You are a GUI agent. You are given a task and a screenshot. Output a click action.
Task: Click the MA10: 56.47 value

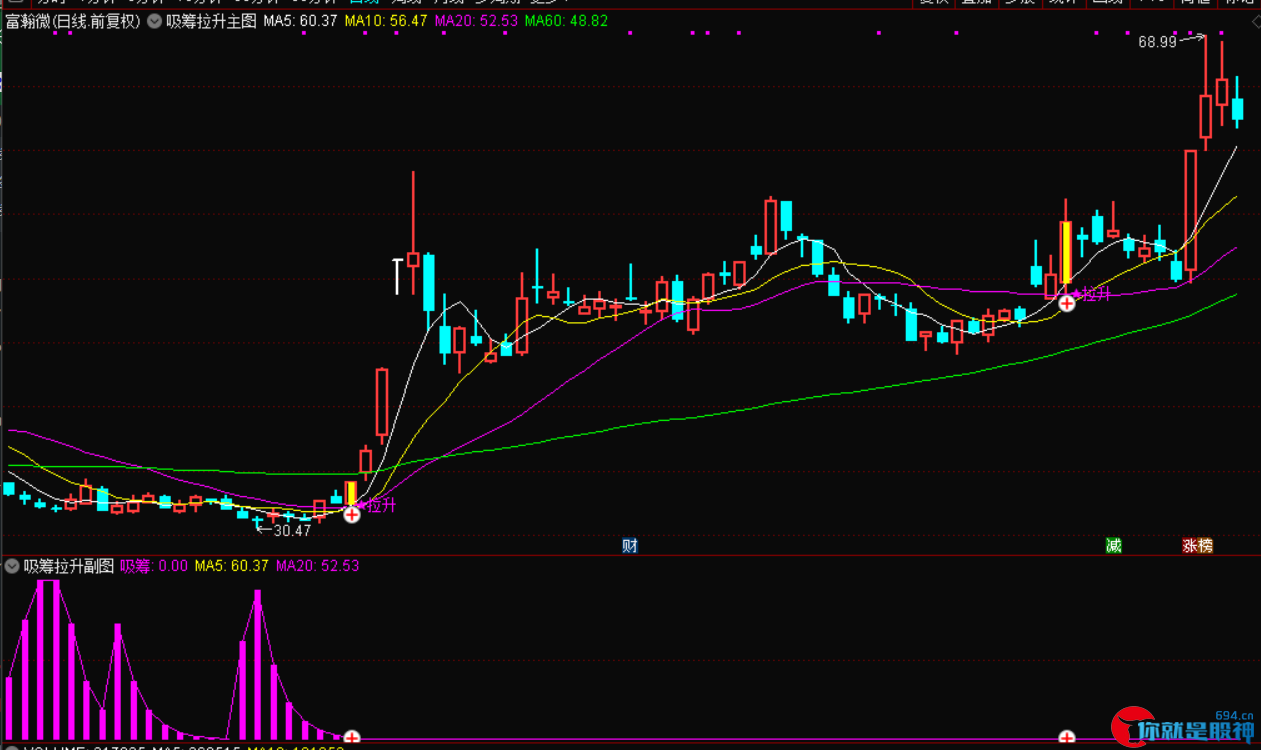point(386,20)
